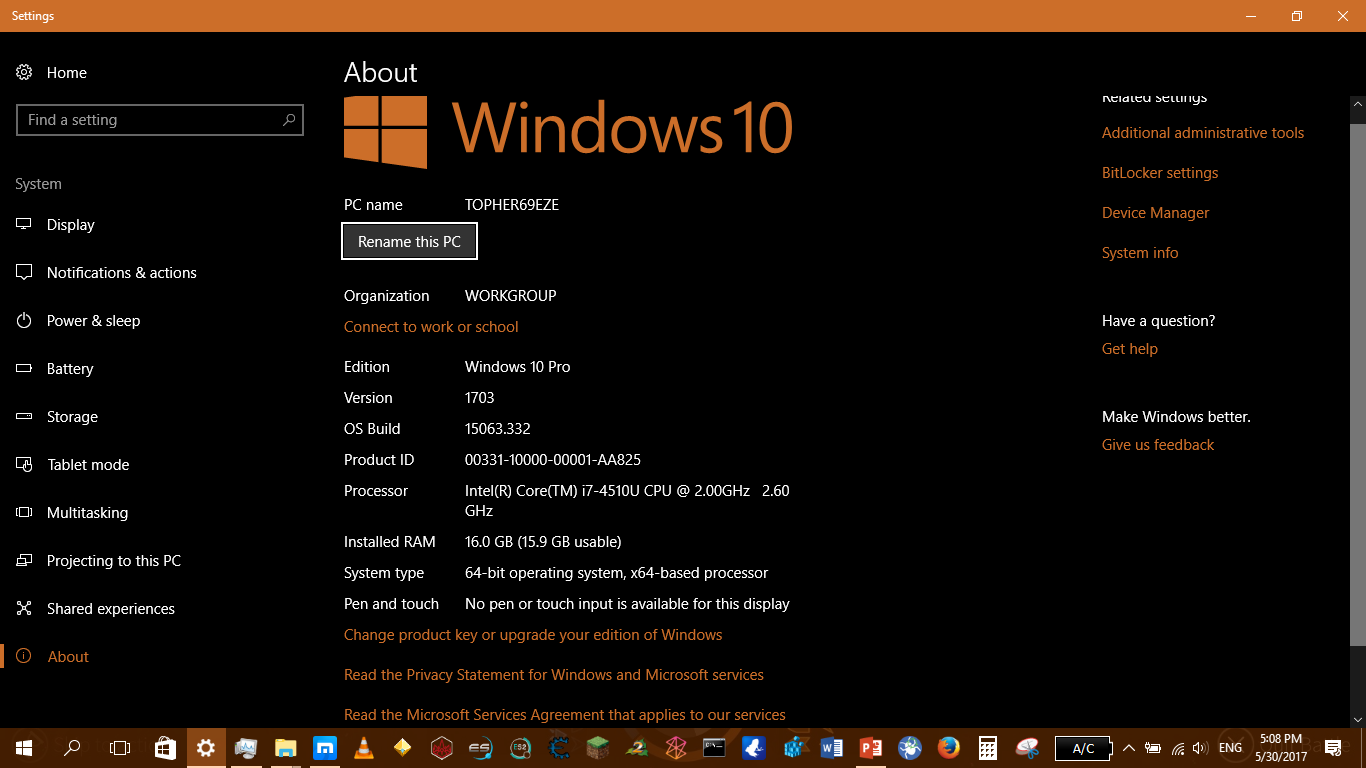Open the blue cubes taskbar icon
The image size is (1366, 768).
click(793, 748)
